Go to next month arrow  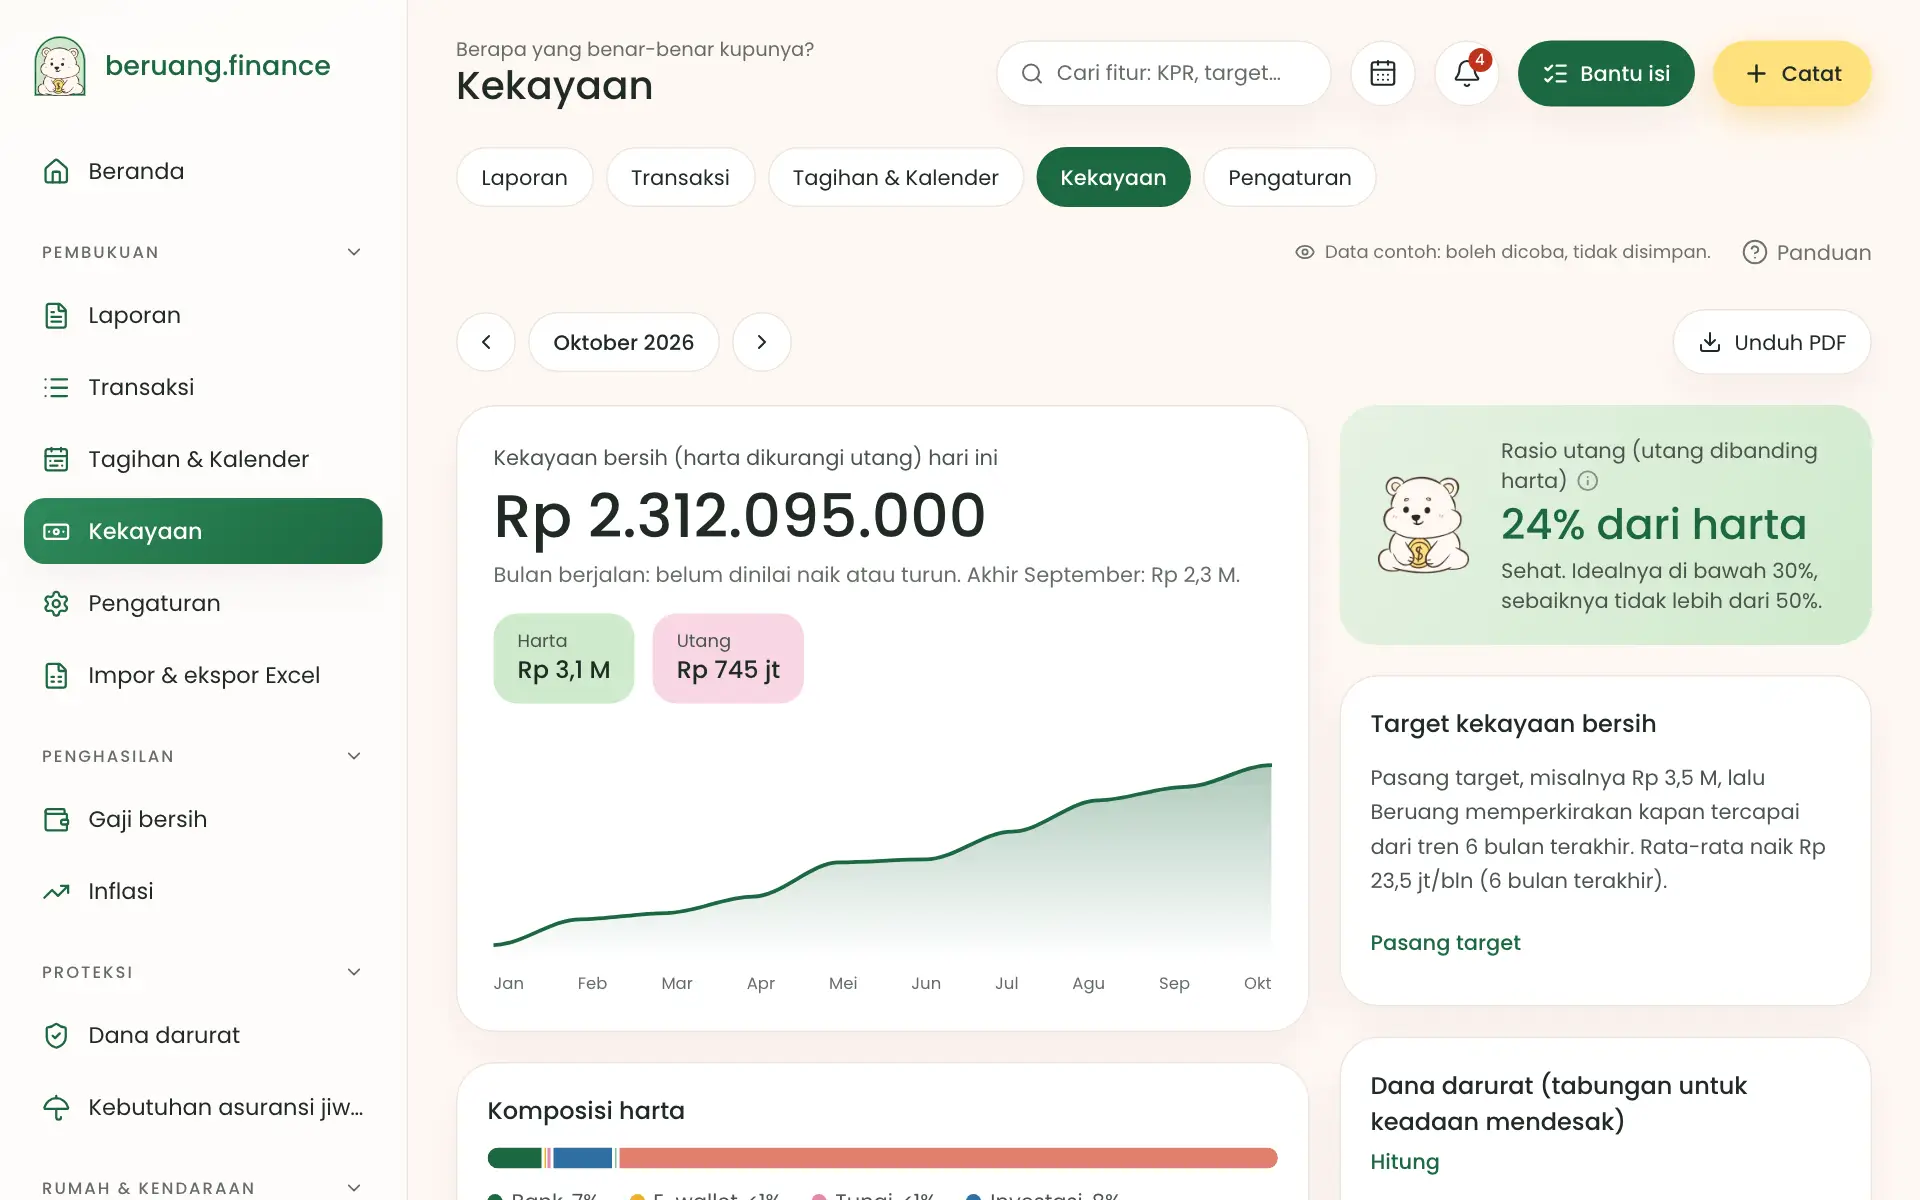[762, 342]
